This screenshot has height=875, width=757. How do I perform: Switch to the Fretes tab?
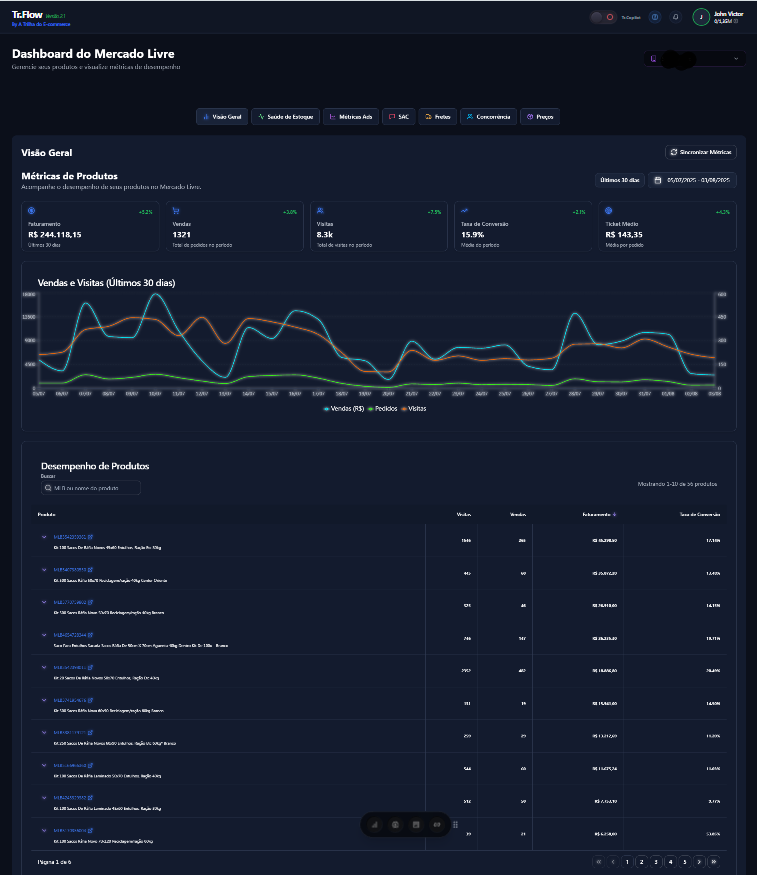point(438,117)
